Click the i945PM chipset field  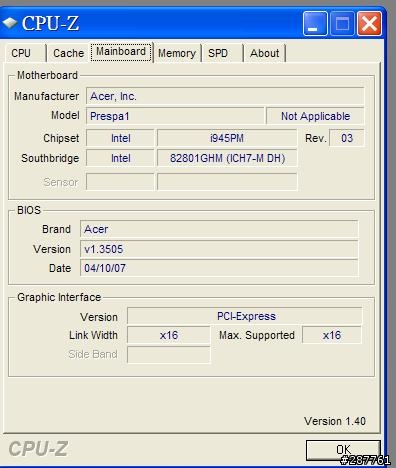coord(227,138)
